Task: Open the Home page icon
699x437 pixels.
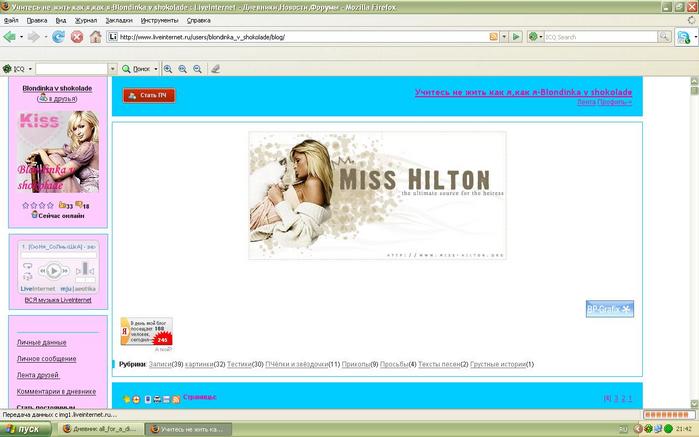Action: 95,37
